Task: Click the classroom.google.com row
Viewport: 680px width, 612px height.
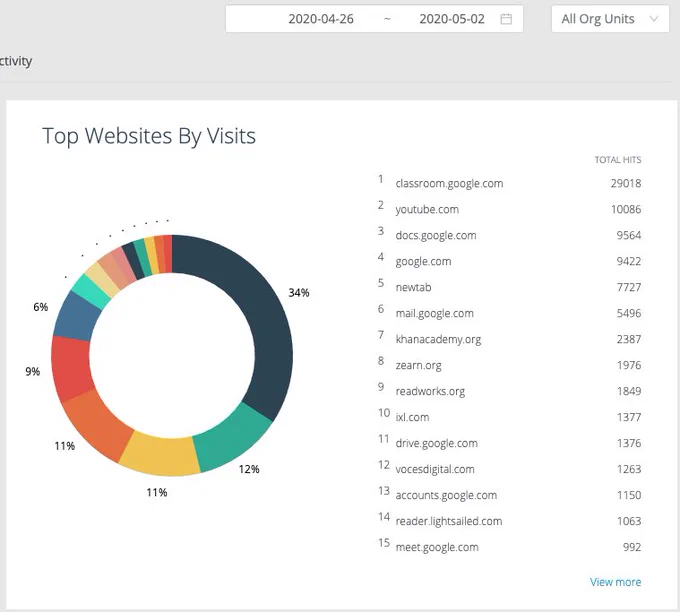Action: click(x=509, y=183)
